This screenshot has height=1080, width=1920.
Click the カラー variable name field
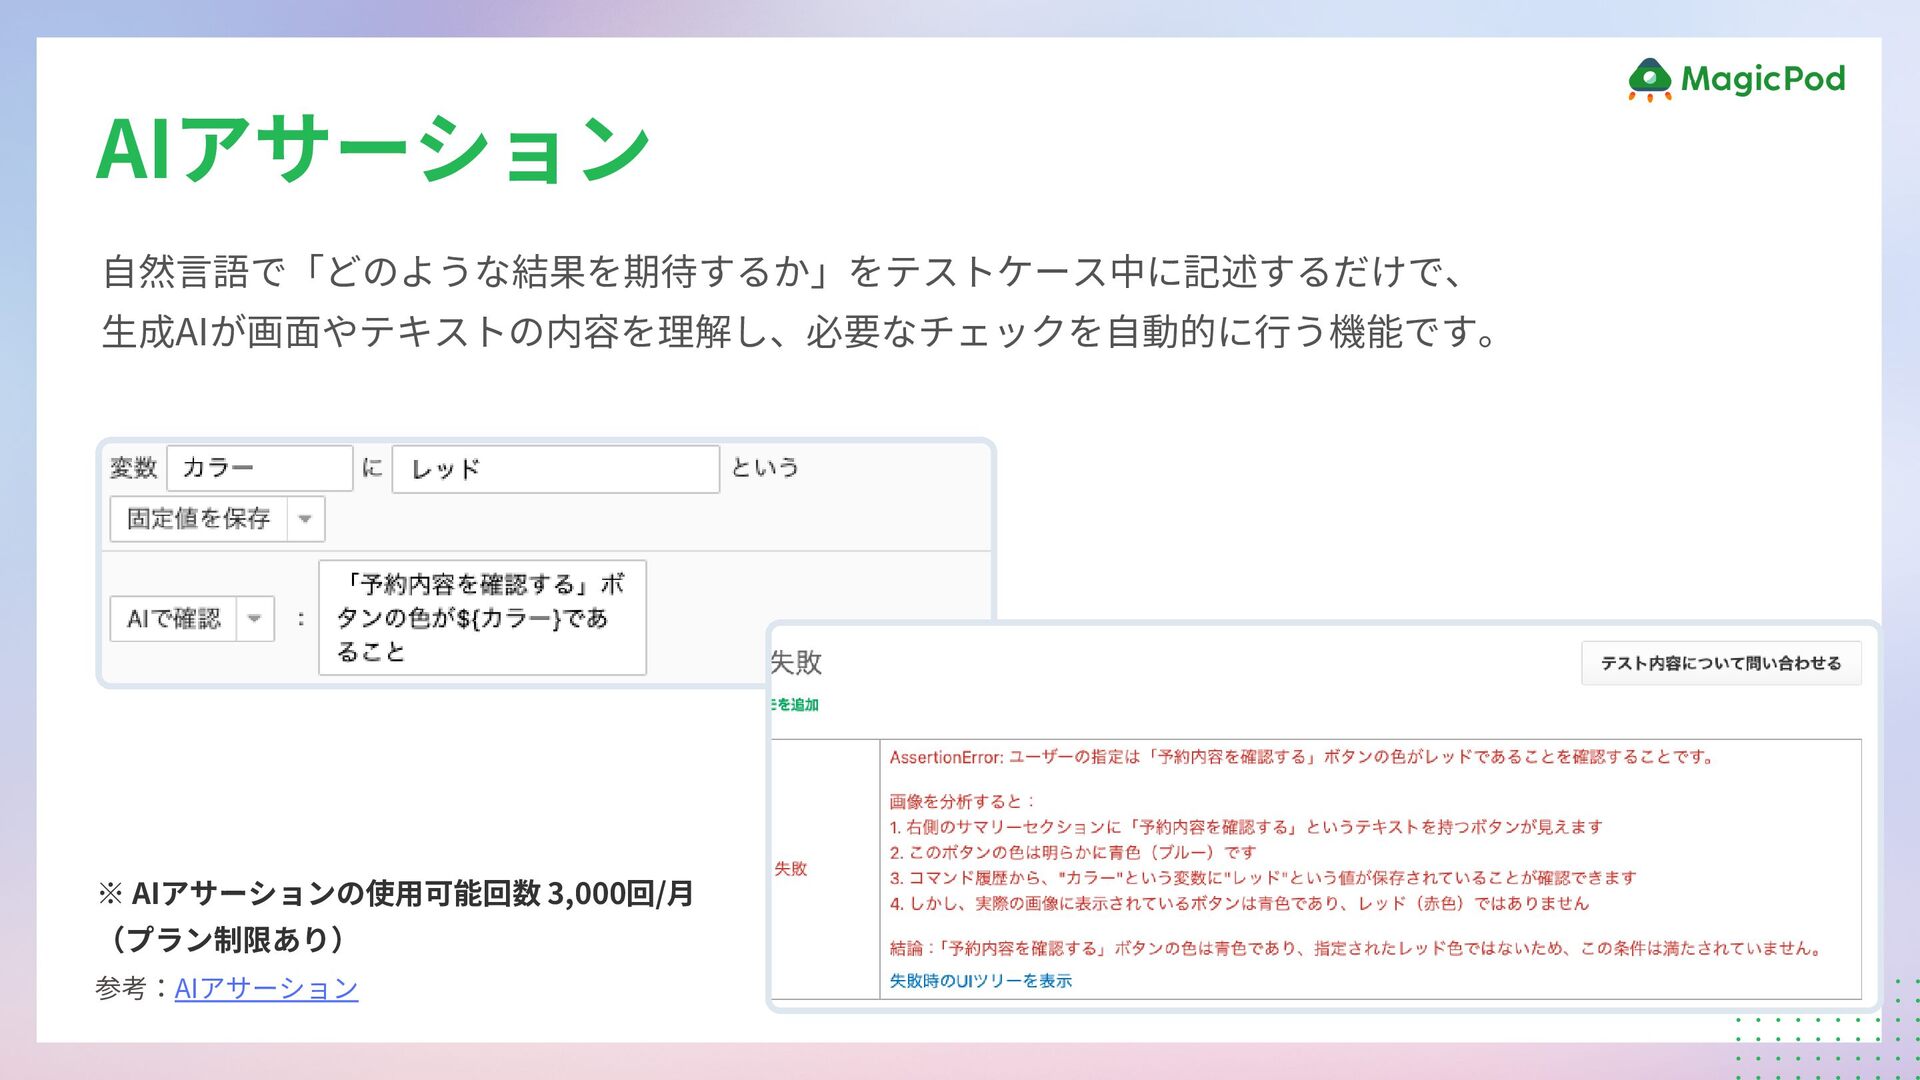(260, 468)
